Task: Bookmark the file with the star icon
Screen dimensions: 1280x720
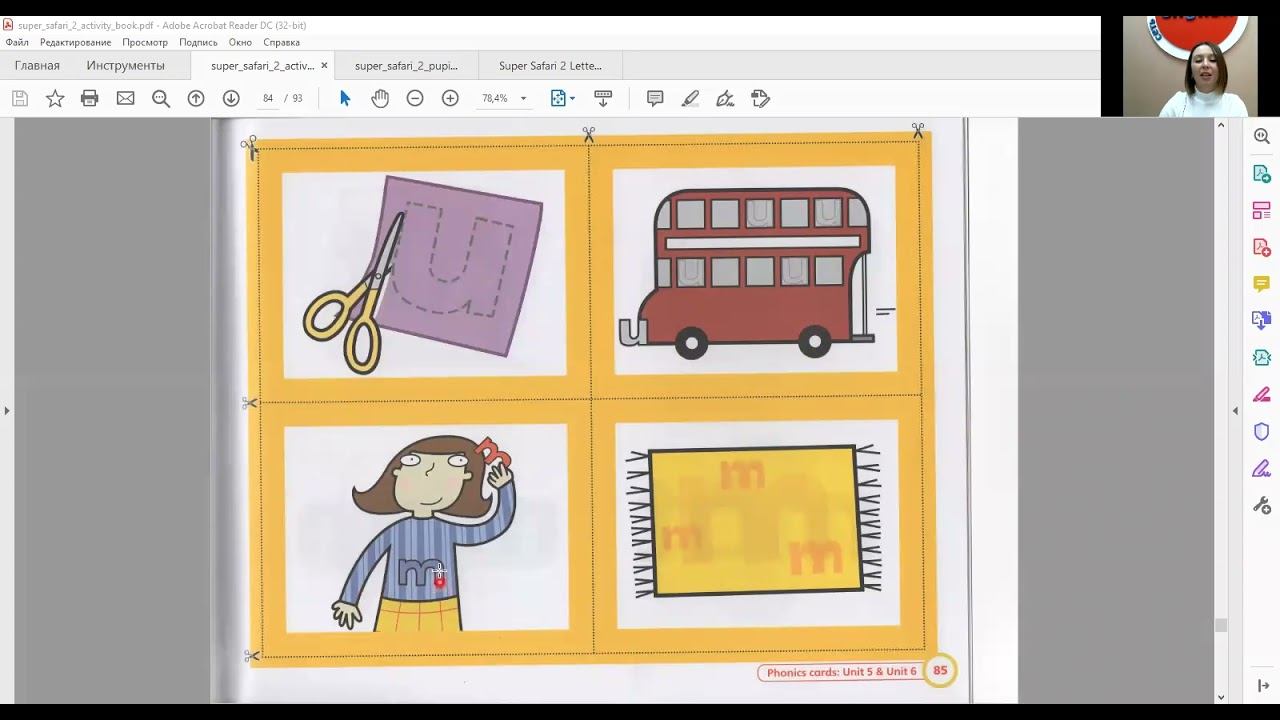Action: pyautogui.click(x=55, y=98)
